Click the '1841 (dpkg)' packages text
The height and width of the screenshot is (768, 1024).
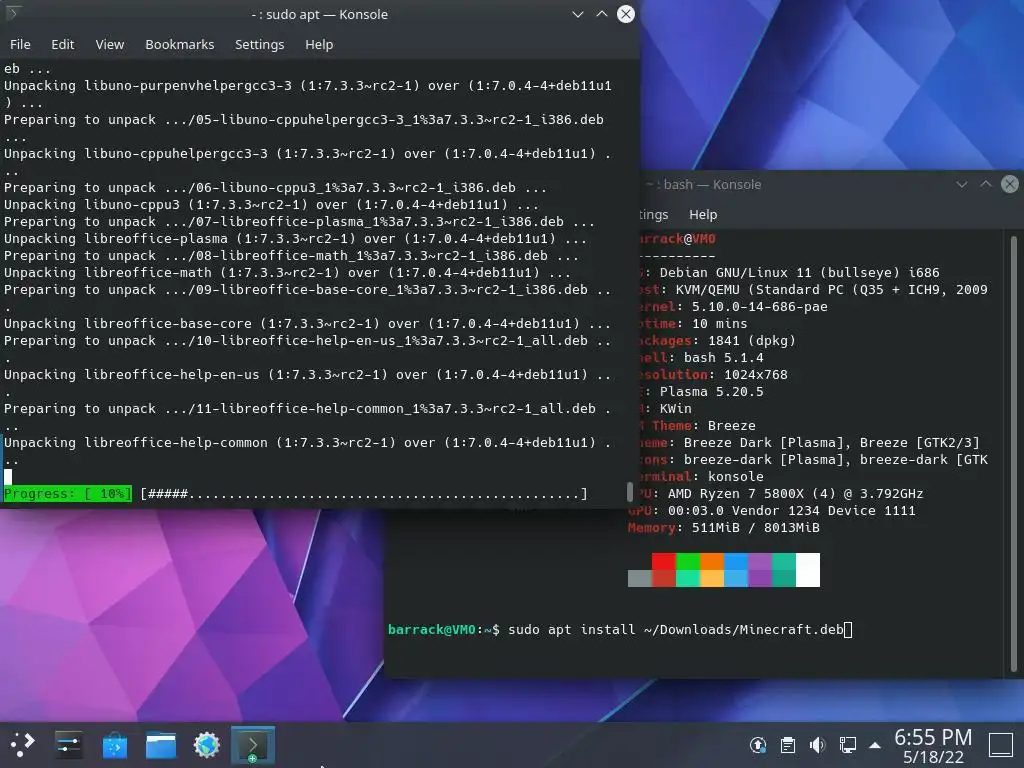click(x=752, y=340)
